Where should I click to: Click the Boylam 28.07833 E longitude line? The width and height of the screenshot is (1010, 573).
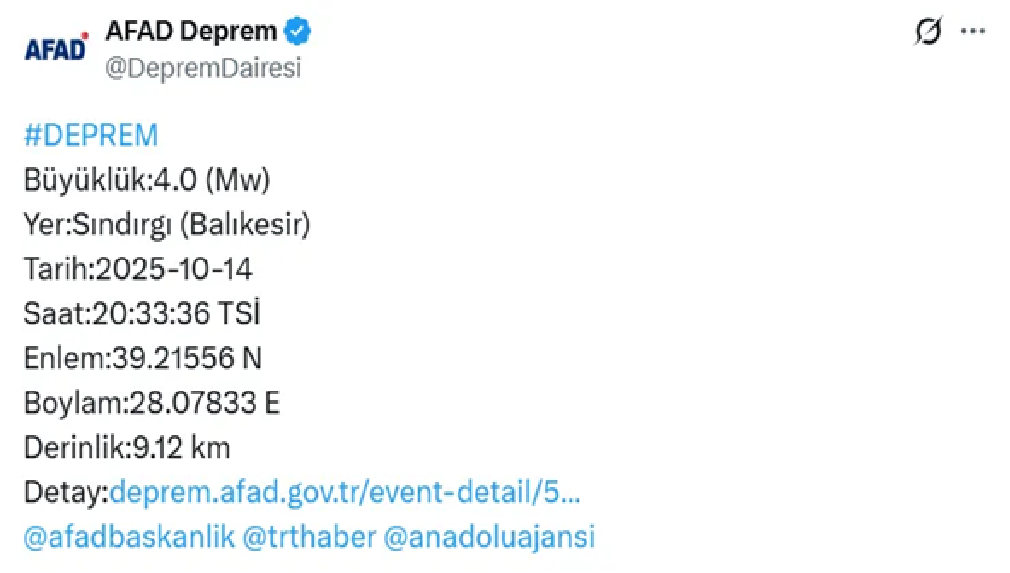(152, 403)
